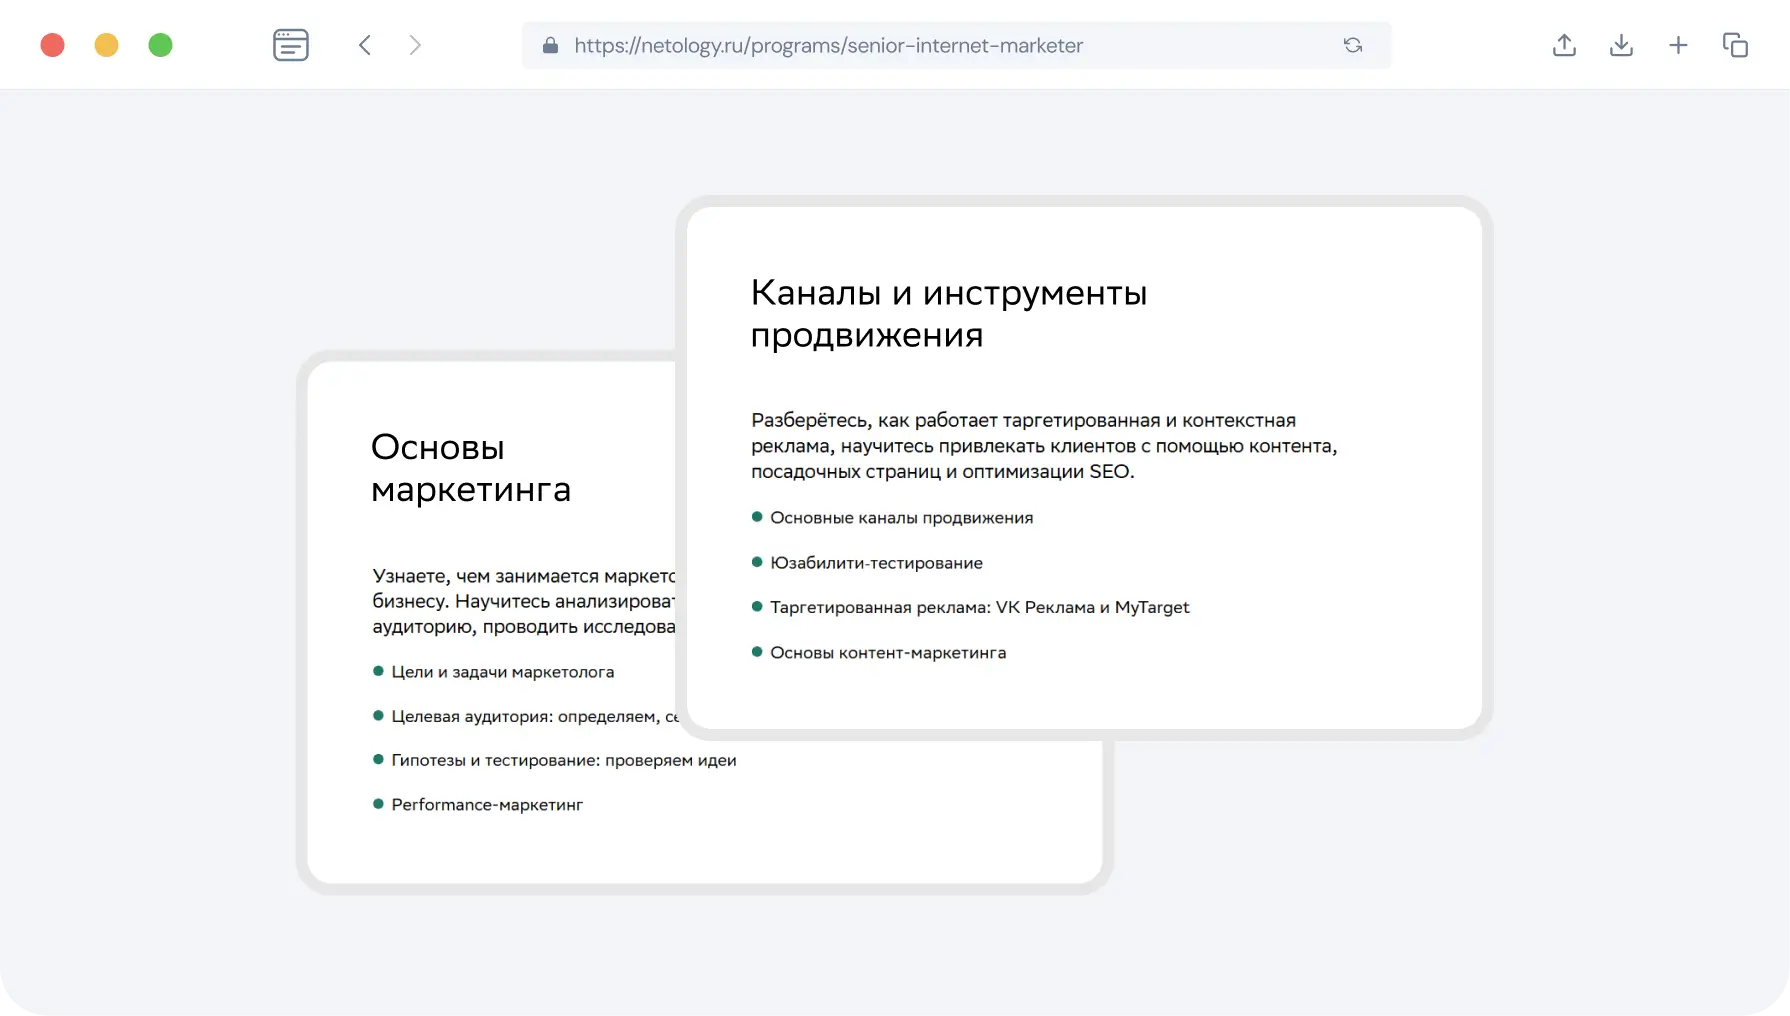Viewport: 1790px width, 1016px height.
Task: Click the 'Основы маркетинга' card heading
Action: pos(470,468)
